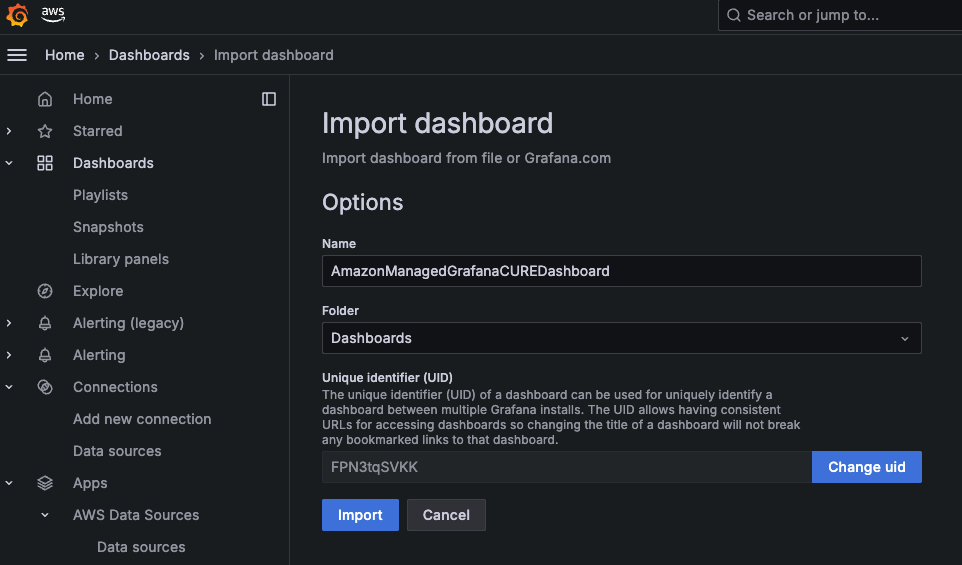Collapse the Dashboards section chevron

point(9,163)
